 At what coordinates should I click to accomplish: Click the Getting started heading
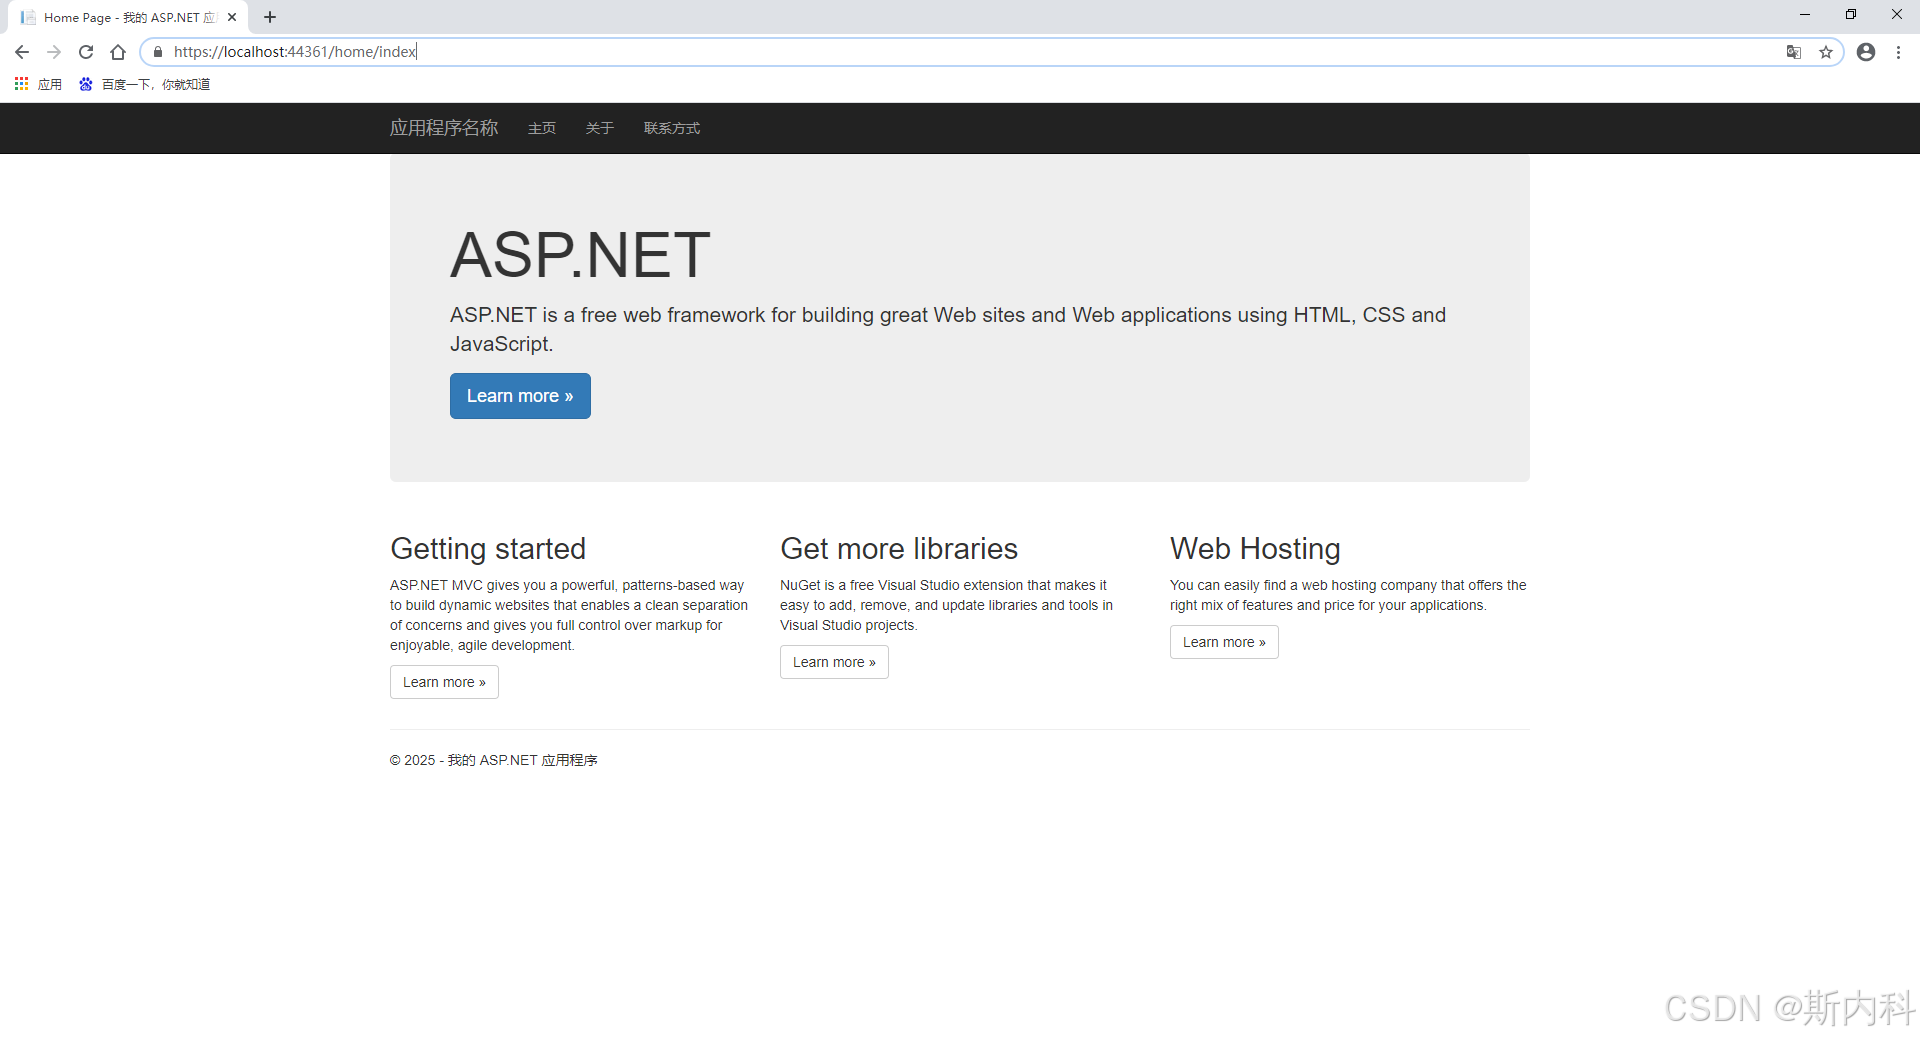pos(488,548)
